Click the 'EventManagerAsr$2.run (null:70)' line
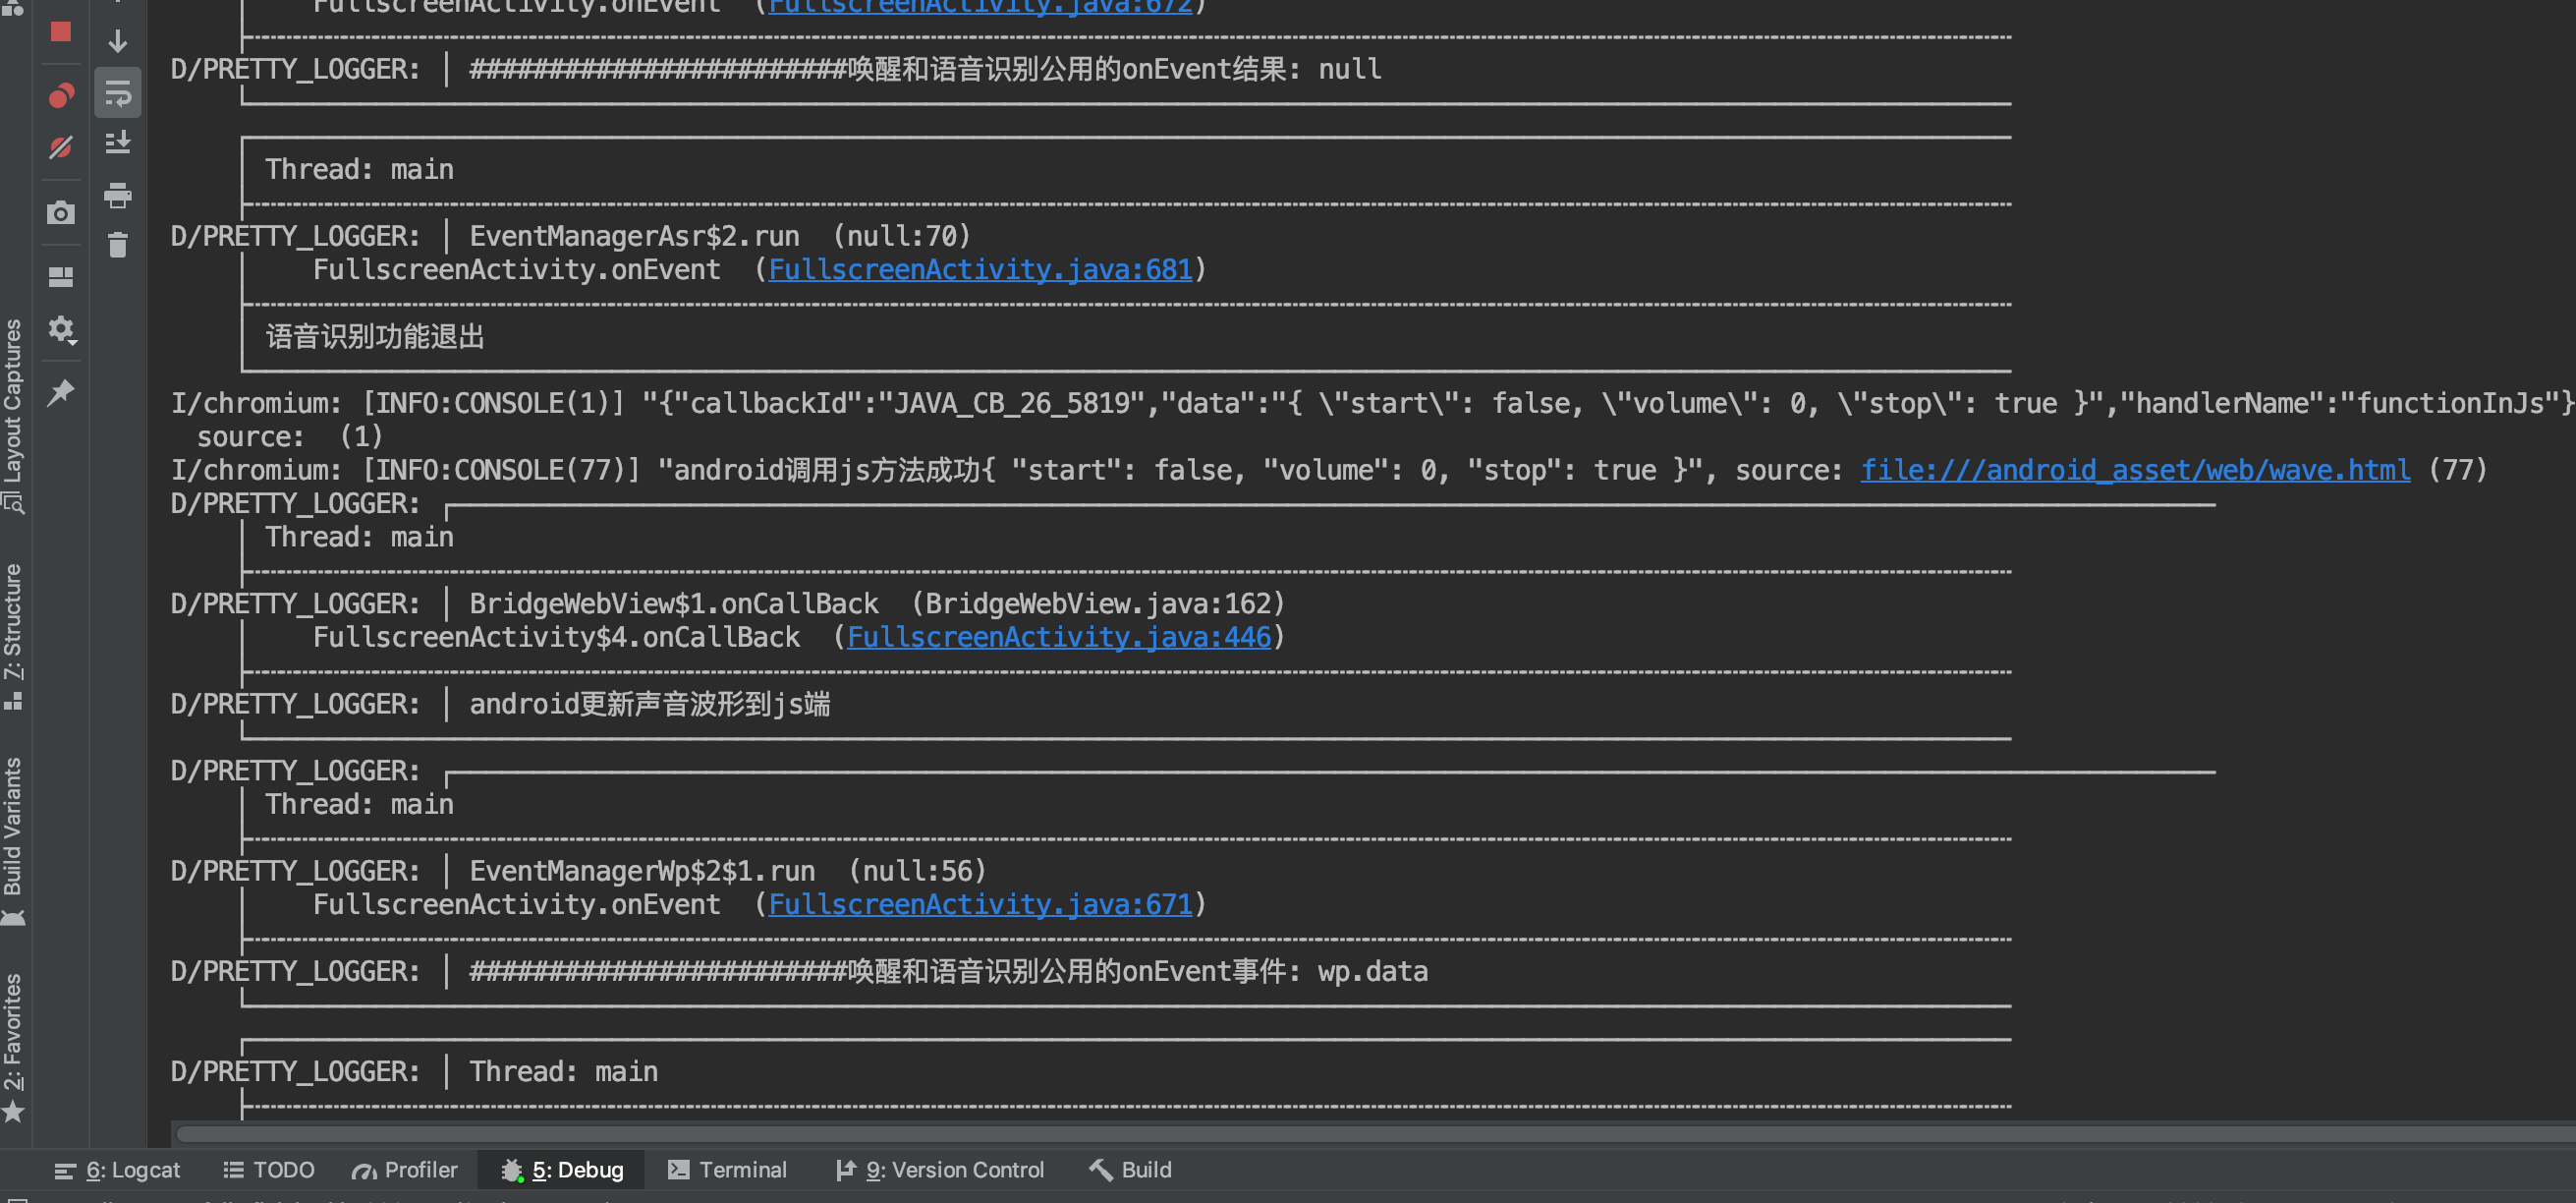This screenshot has width=2576, height=1203. (720, 236)
